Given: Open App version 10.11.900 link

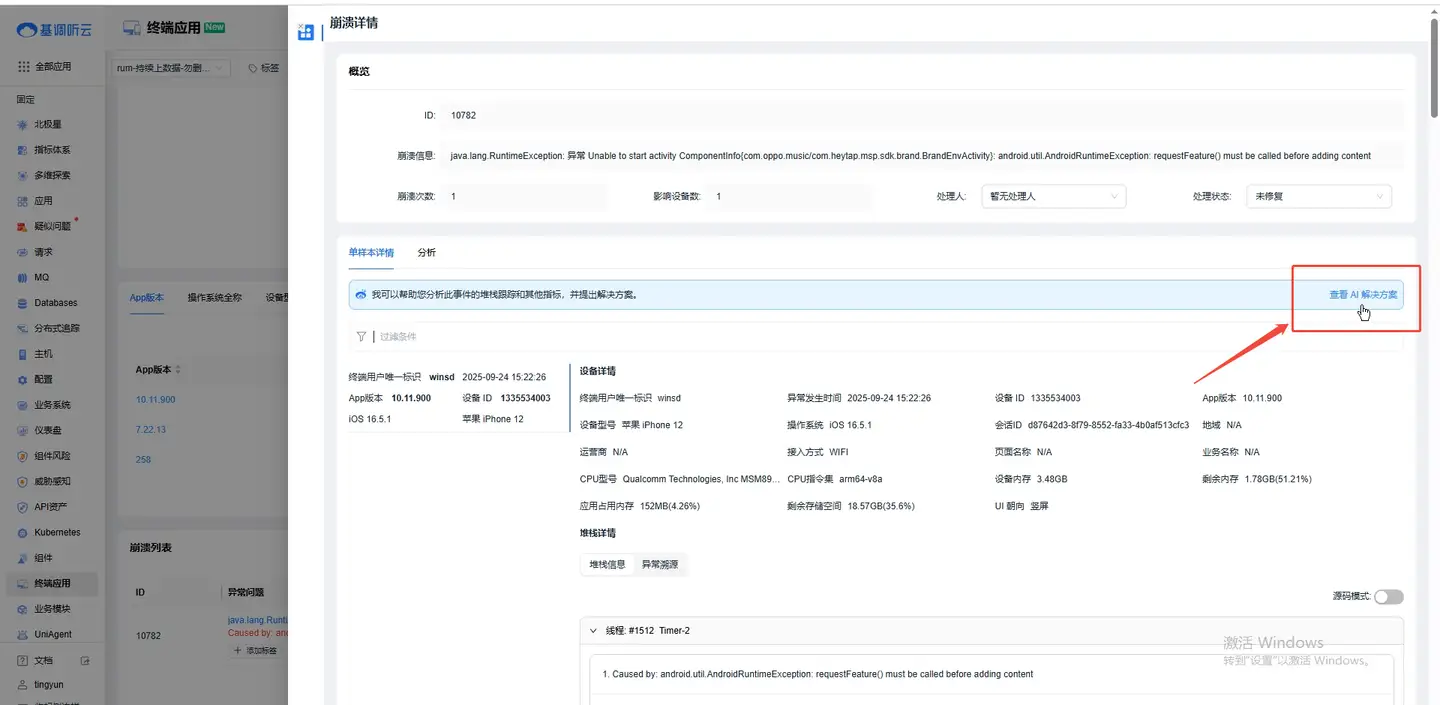Looking at the screenshot, I should (x=155, y=400).
